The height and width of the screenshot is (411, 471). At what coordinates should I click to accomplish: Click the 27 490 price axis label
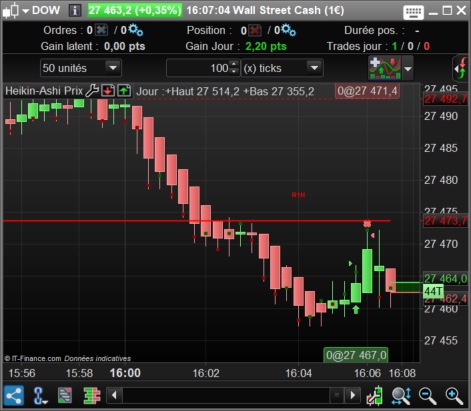pyautogui.click(x=441, y=116)
